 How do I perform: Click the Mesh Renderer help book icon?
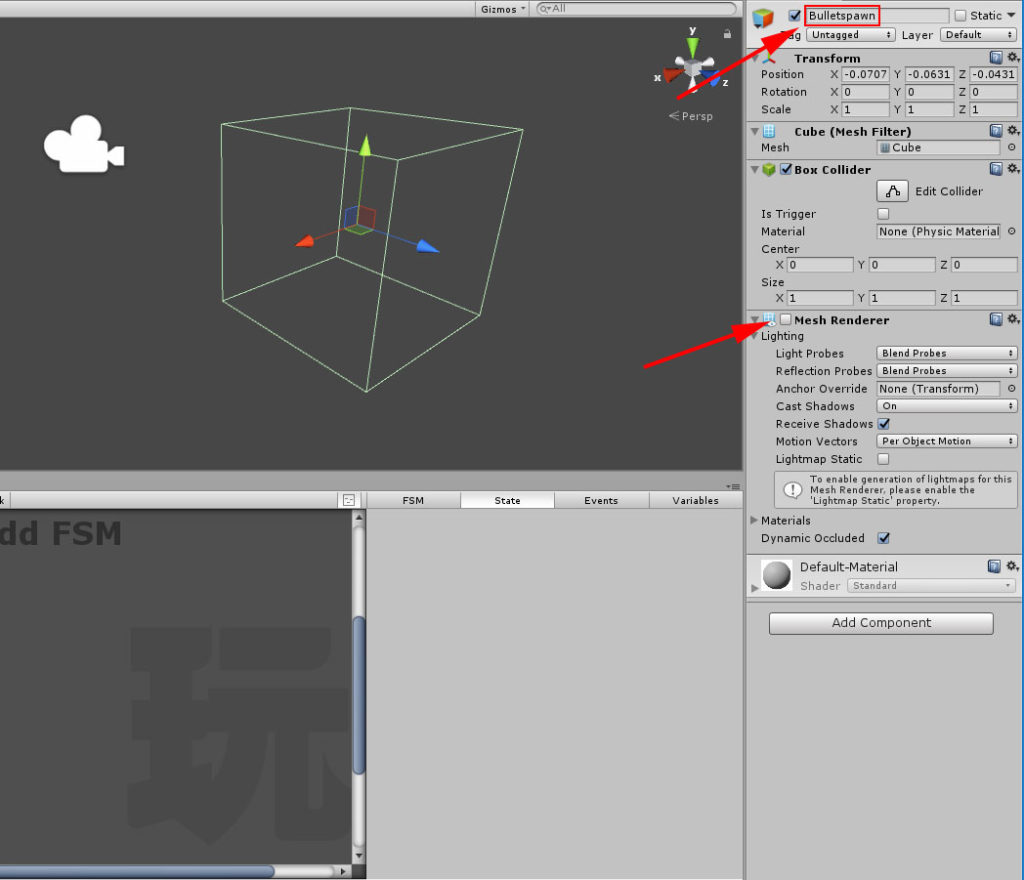pos(995,319)
